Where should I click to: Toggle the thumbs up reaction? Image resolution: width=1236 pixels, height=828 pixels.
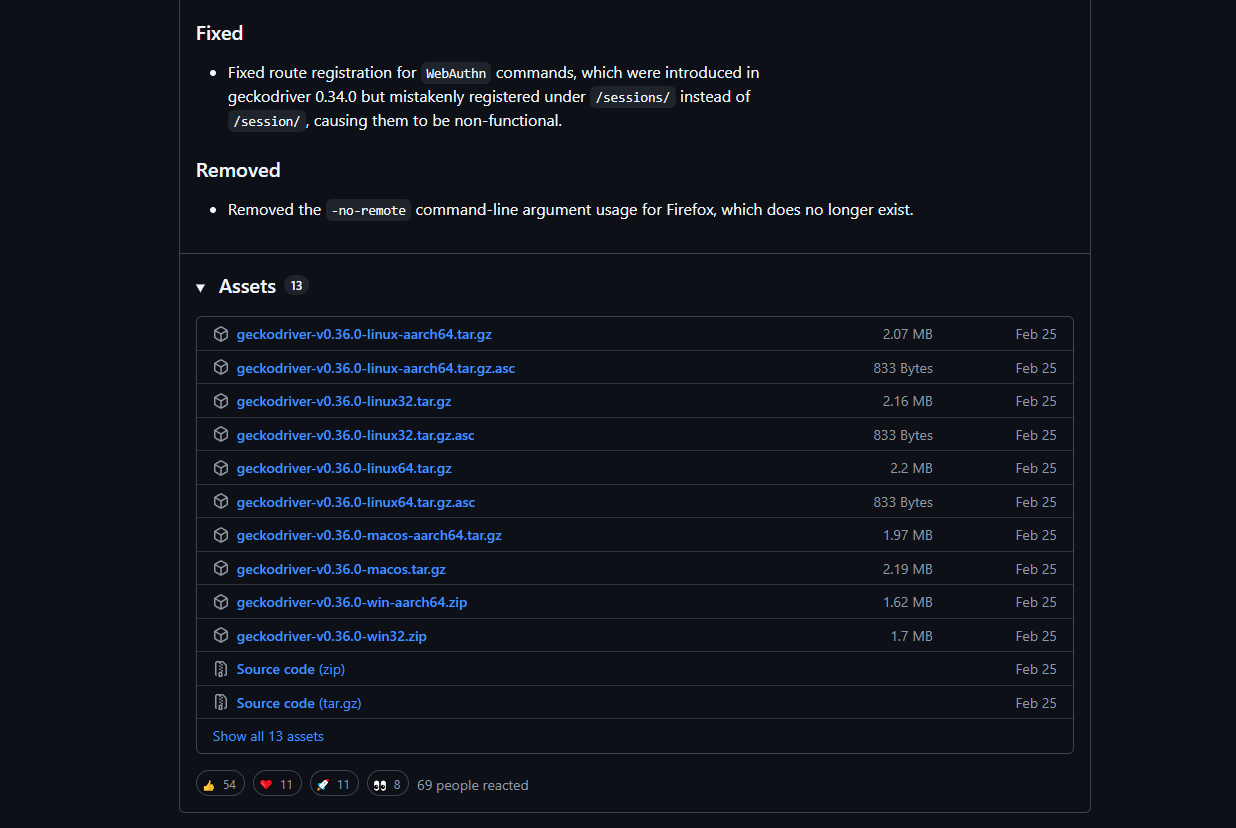(220, 785)
